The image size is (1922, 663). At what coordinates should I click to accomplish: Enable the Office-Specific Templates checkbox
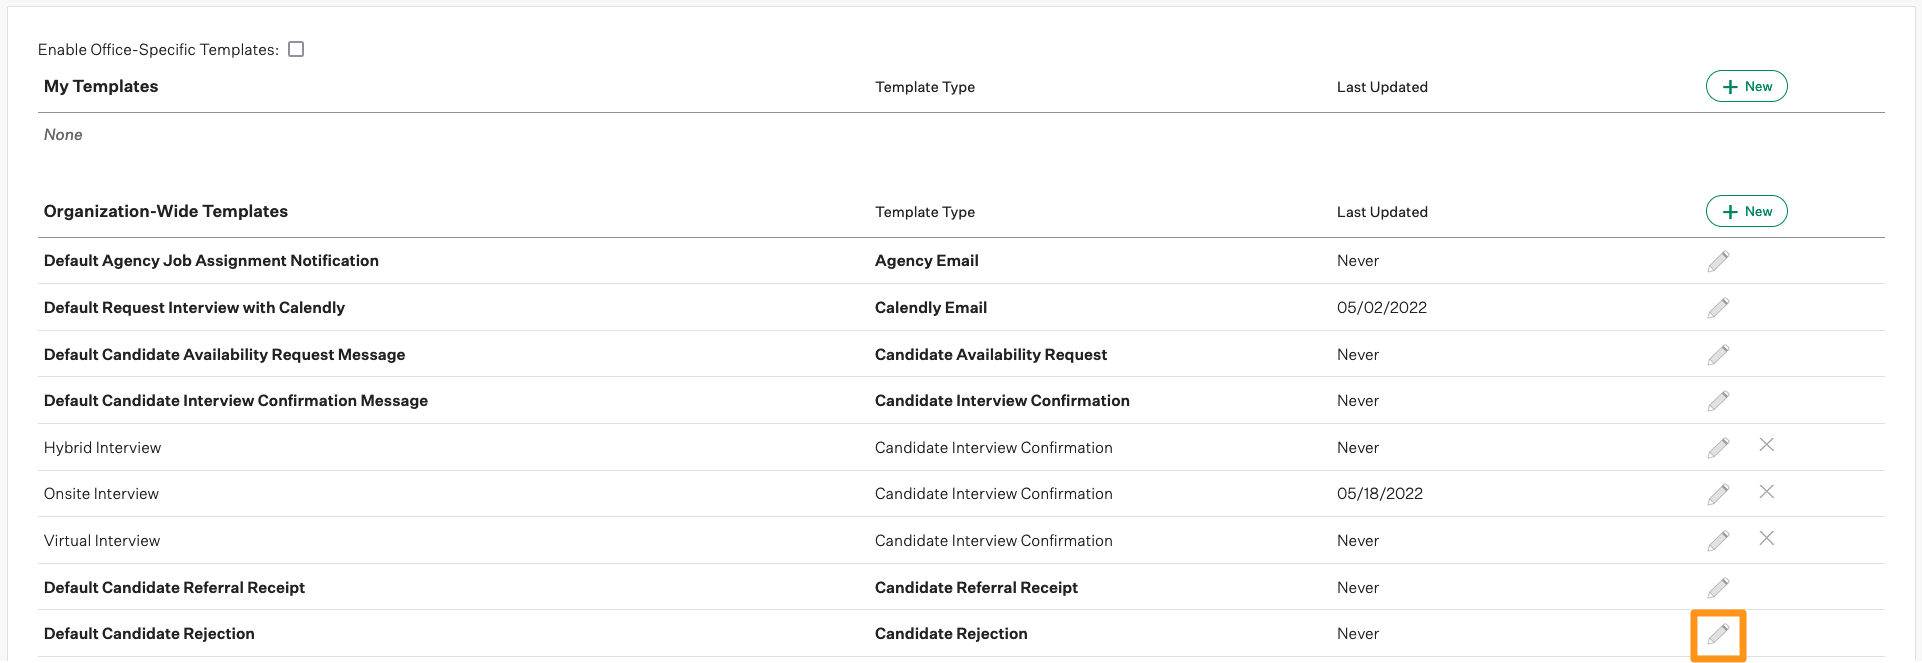pos(296,49)
